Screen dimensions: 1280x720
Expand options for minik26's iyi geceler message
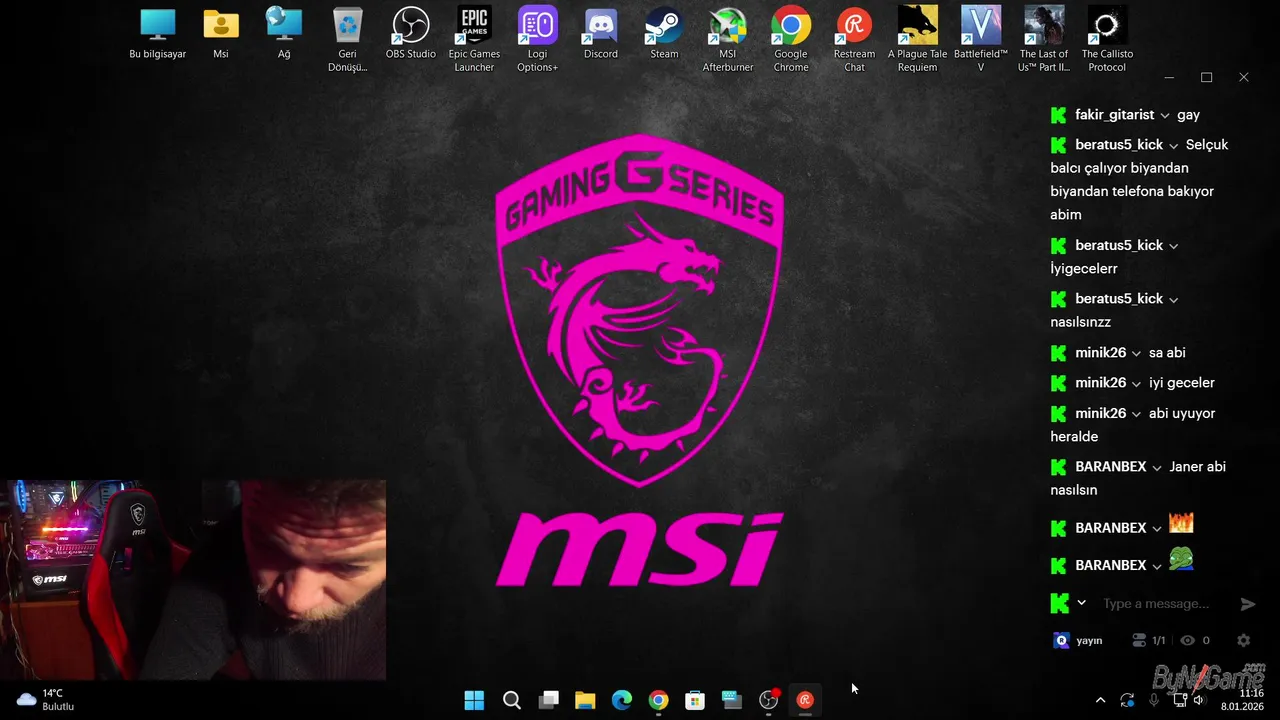1136,384
